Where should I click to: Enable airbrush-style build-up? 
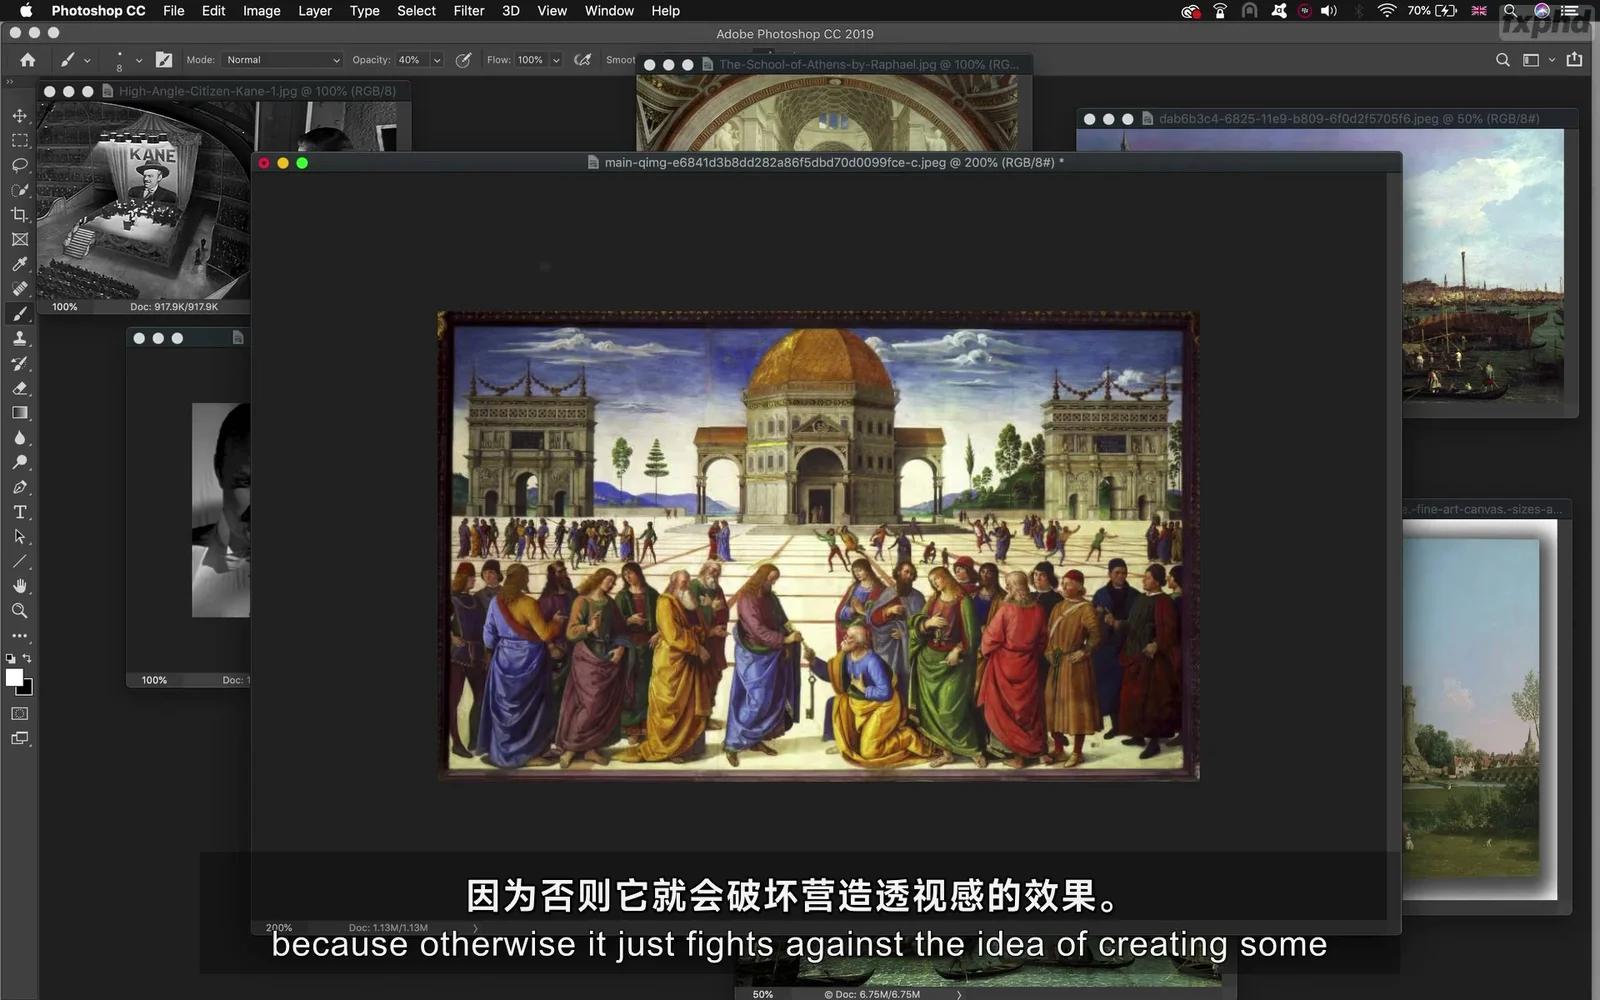click(582, 60)
